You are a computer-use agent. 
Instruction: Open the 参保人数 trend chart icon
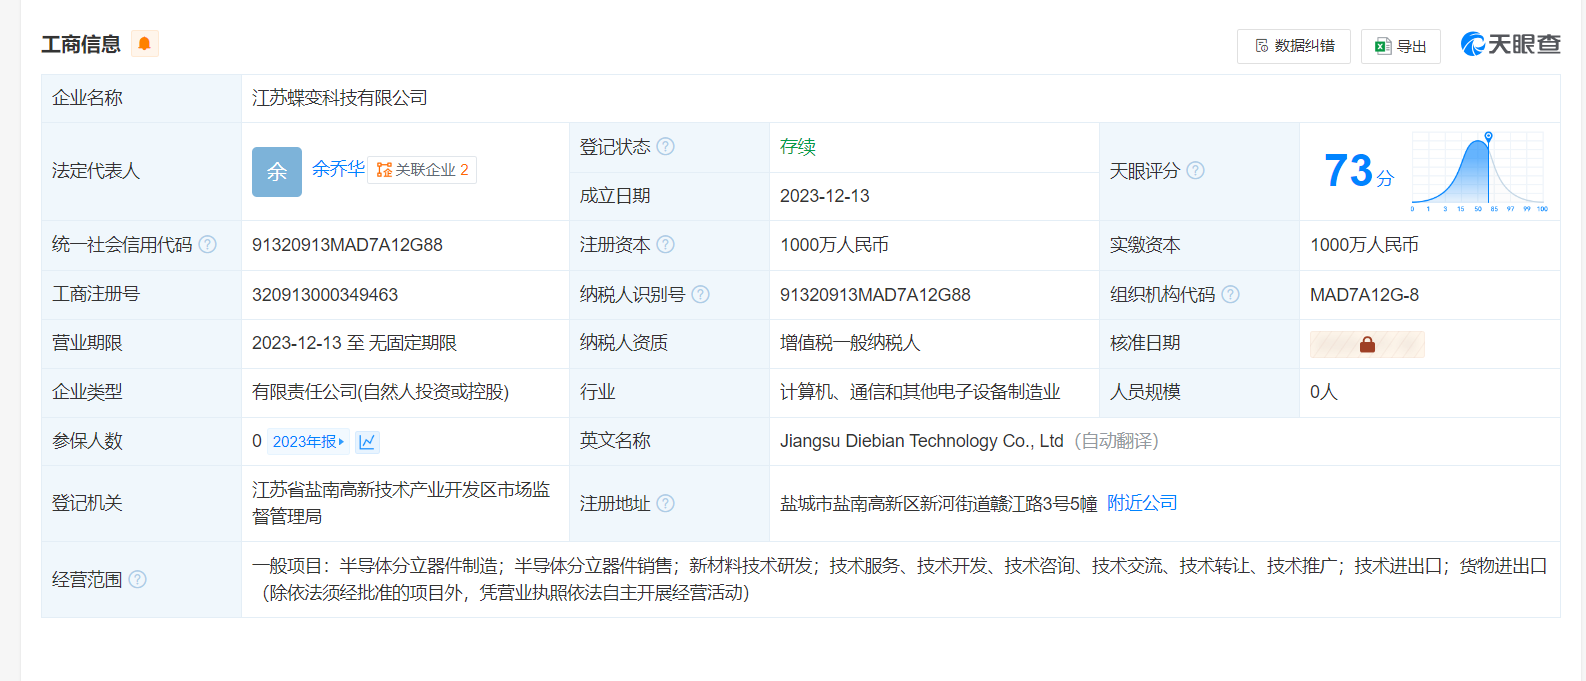click(x=367, y=442)
